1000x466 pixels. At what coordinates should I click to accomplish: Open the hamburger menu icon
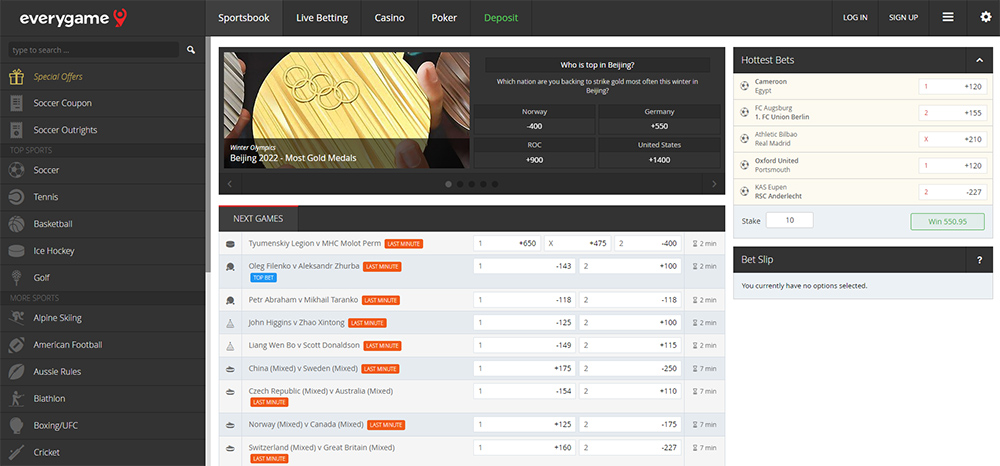[x=948, y=17]
